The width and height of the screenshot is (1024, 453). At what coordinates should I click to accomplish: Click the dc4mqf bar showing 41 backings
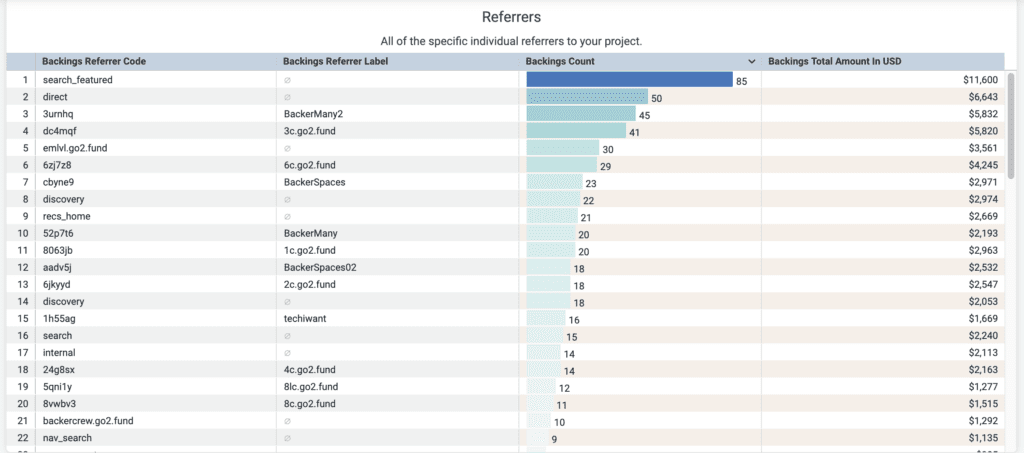coord(575,131)
